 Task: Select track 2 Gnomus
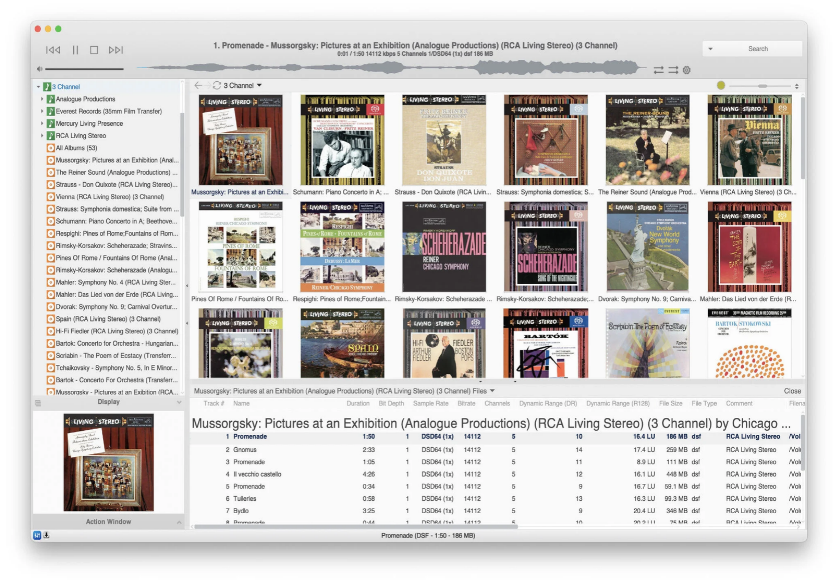496,450
